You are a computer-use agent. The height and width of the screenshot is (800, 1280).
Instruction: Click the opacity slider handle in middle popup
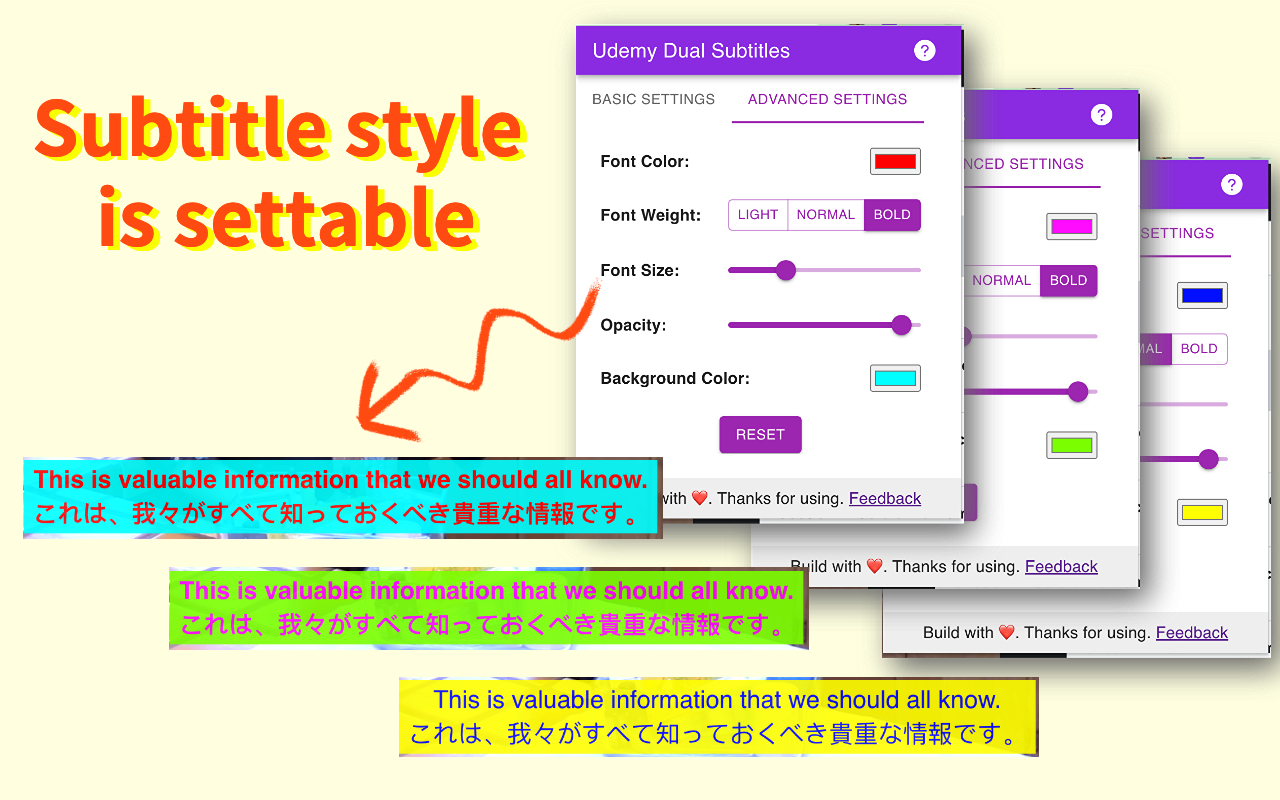click(1078, 392)
